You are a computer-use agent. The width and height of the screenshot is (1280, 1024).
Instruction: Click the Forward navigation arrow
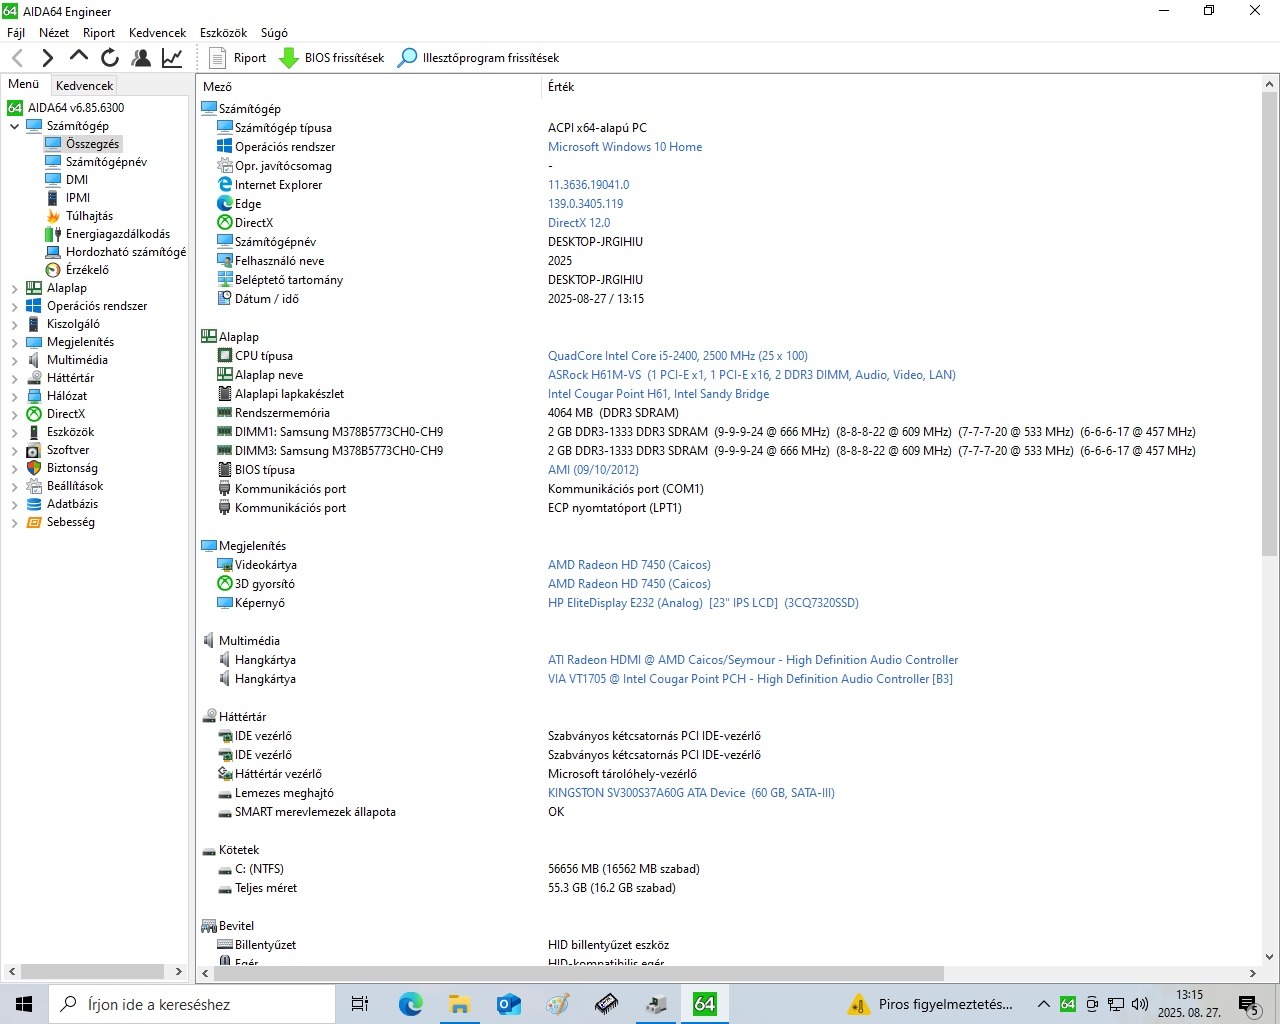coord(47,58)
